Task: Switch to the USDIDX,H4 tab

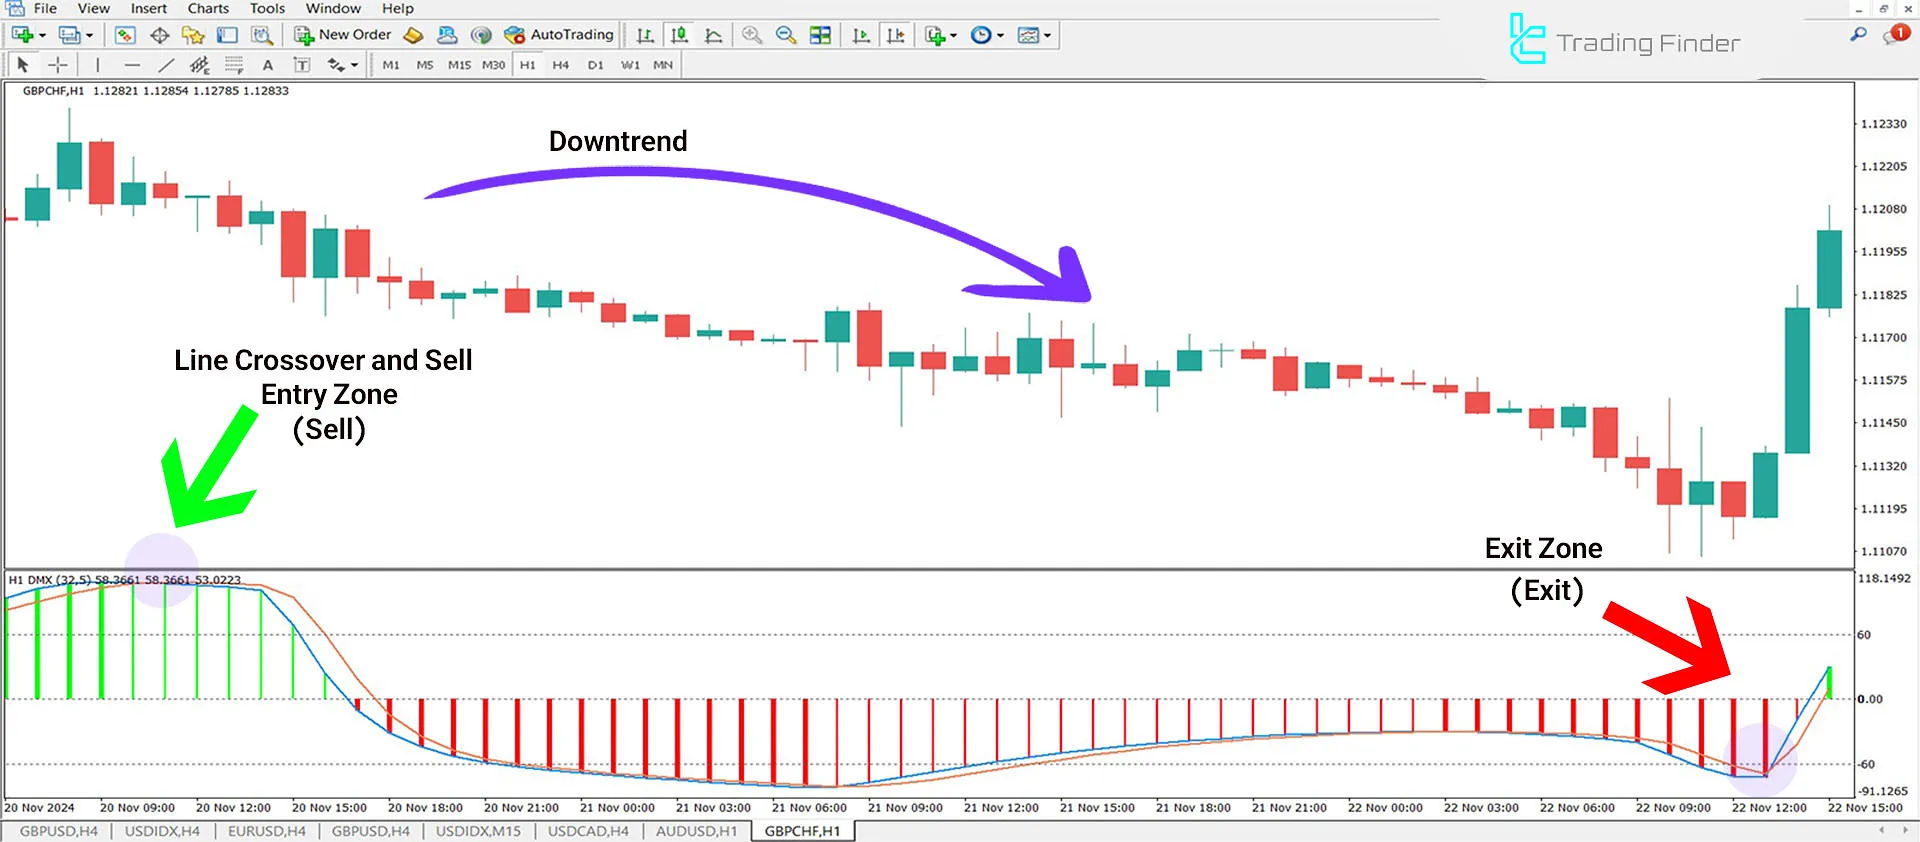Action: pos(162,831)
